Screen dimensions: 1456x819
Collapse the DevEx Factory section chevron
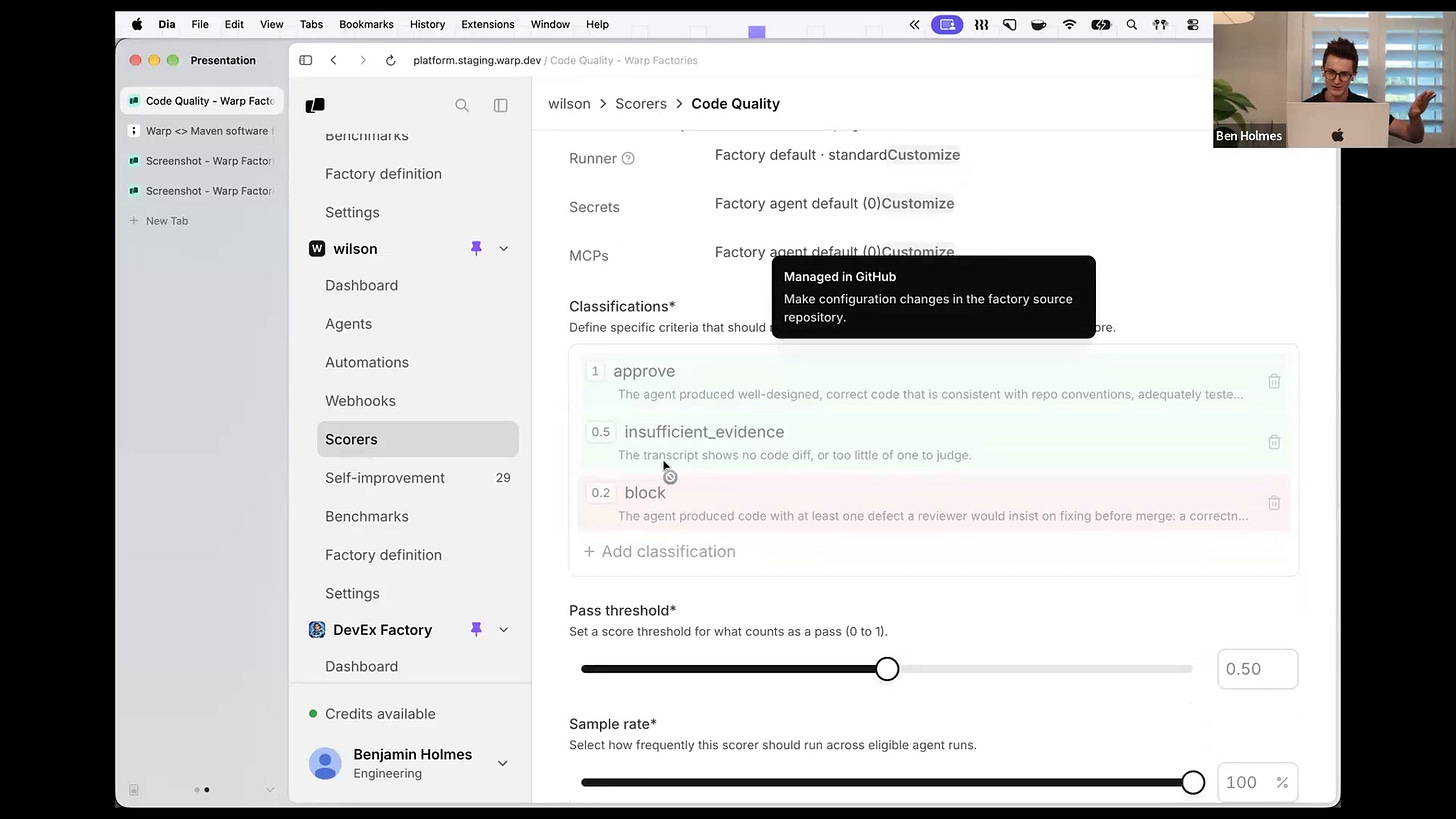click(503, 629)
